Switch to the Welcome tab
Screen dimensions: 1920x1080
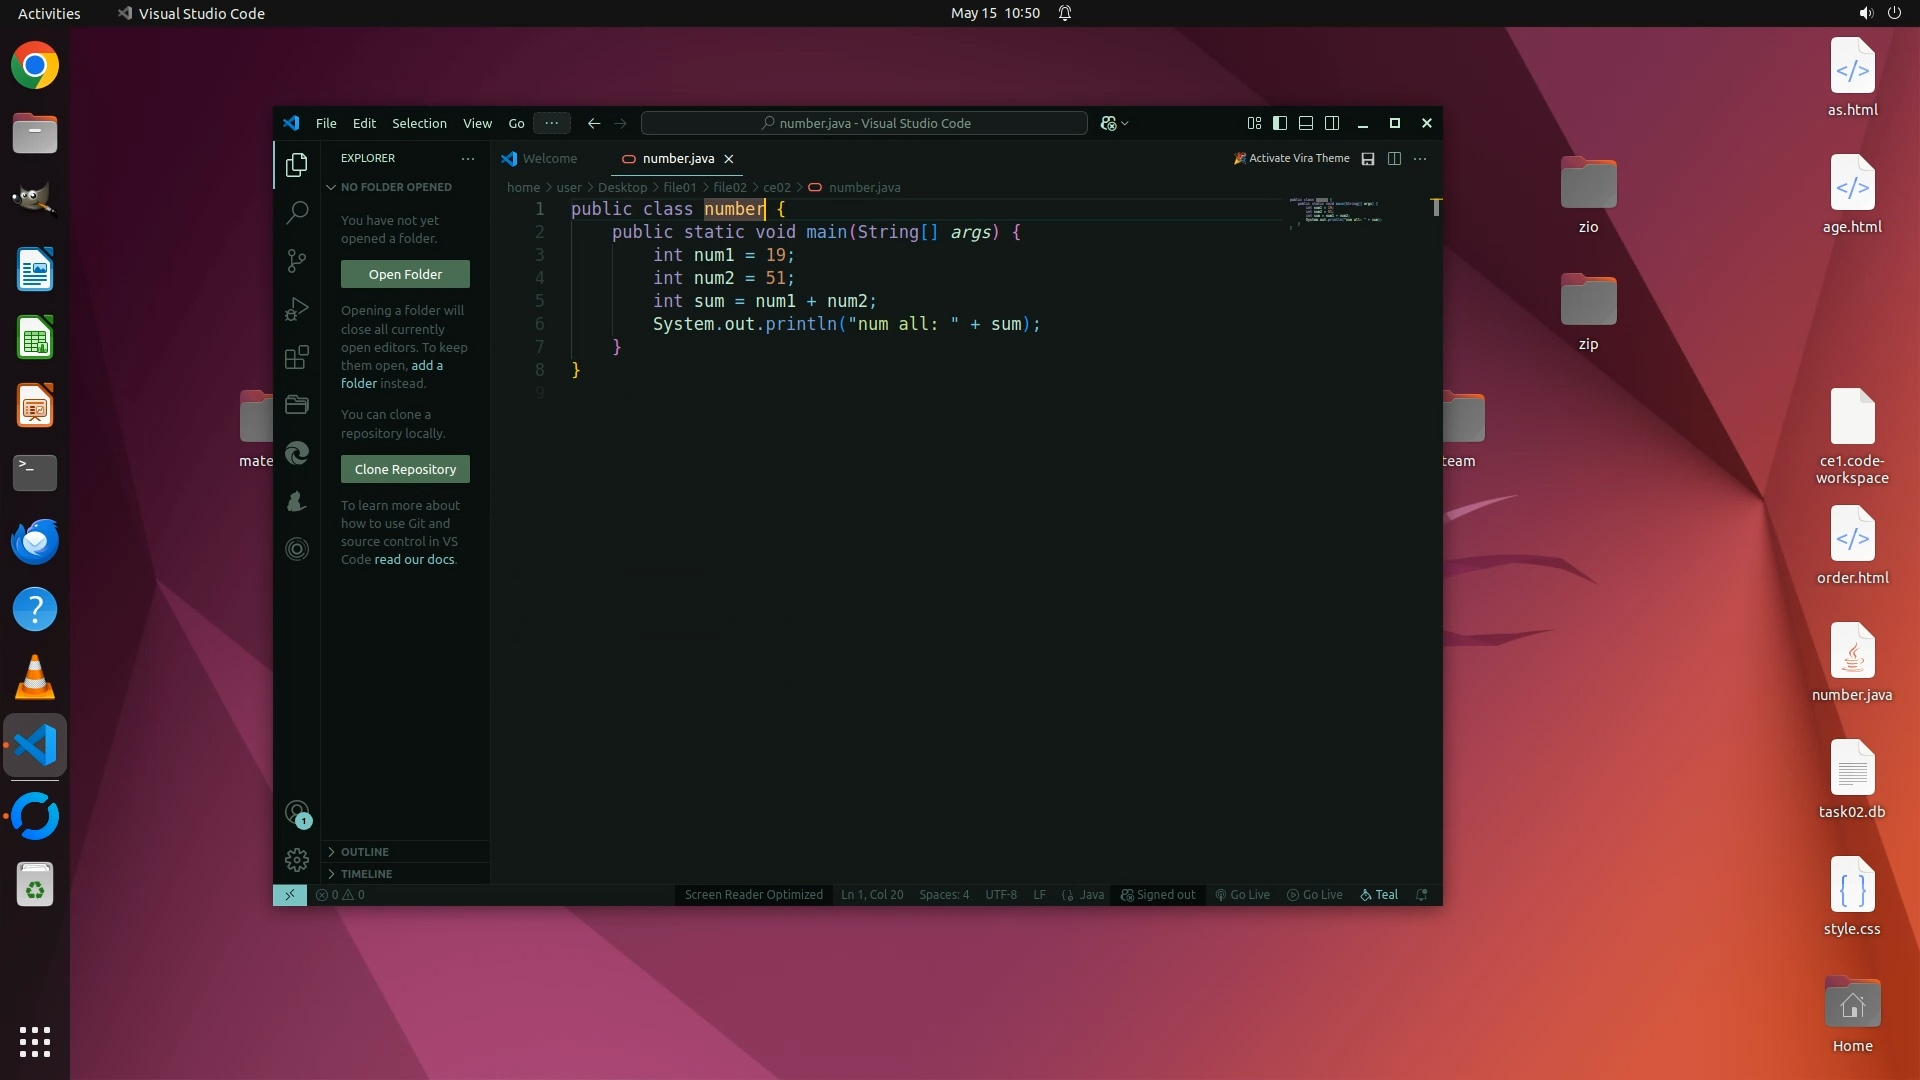pyautogui.click(x=549, y=158)
